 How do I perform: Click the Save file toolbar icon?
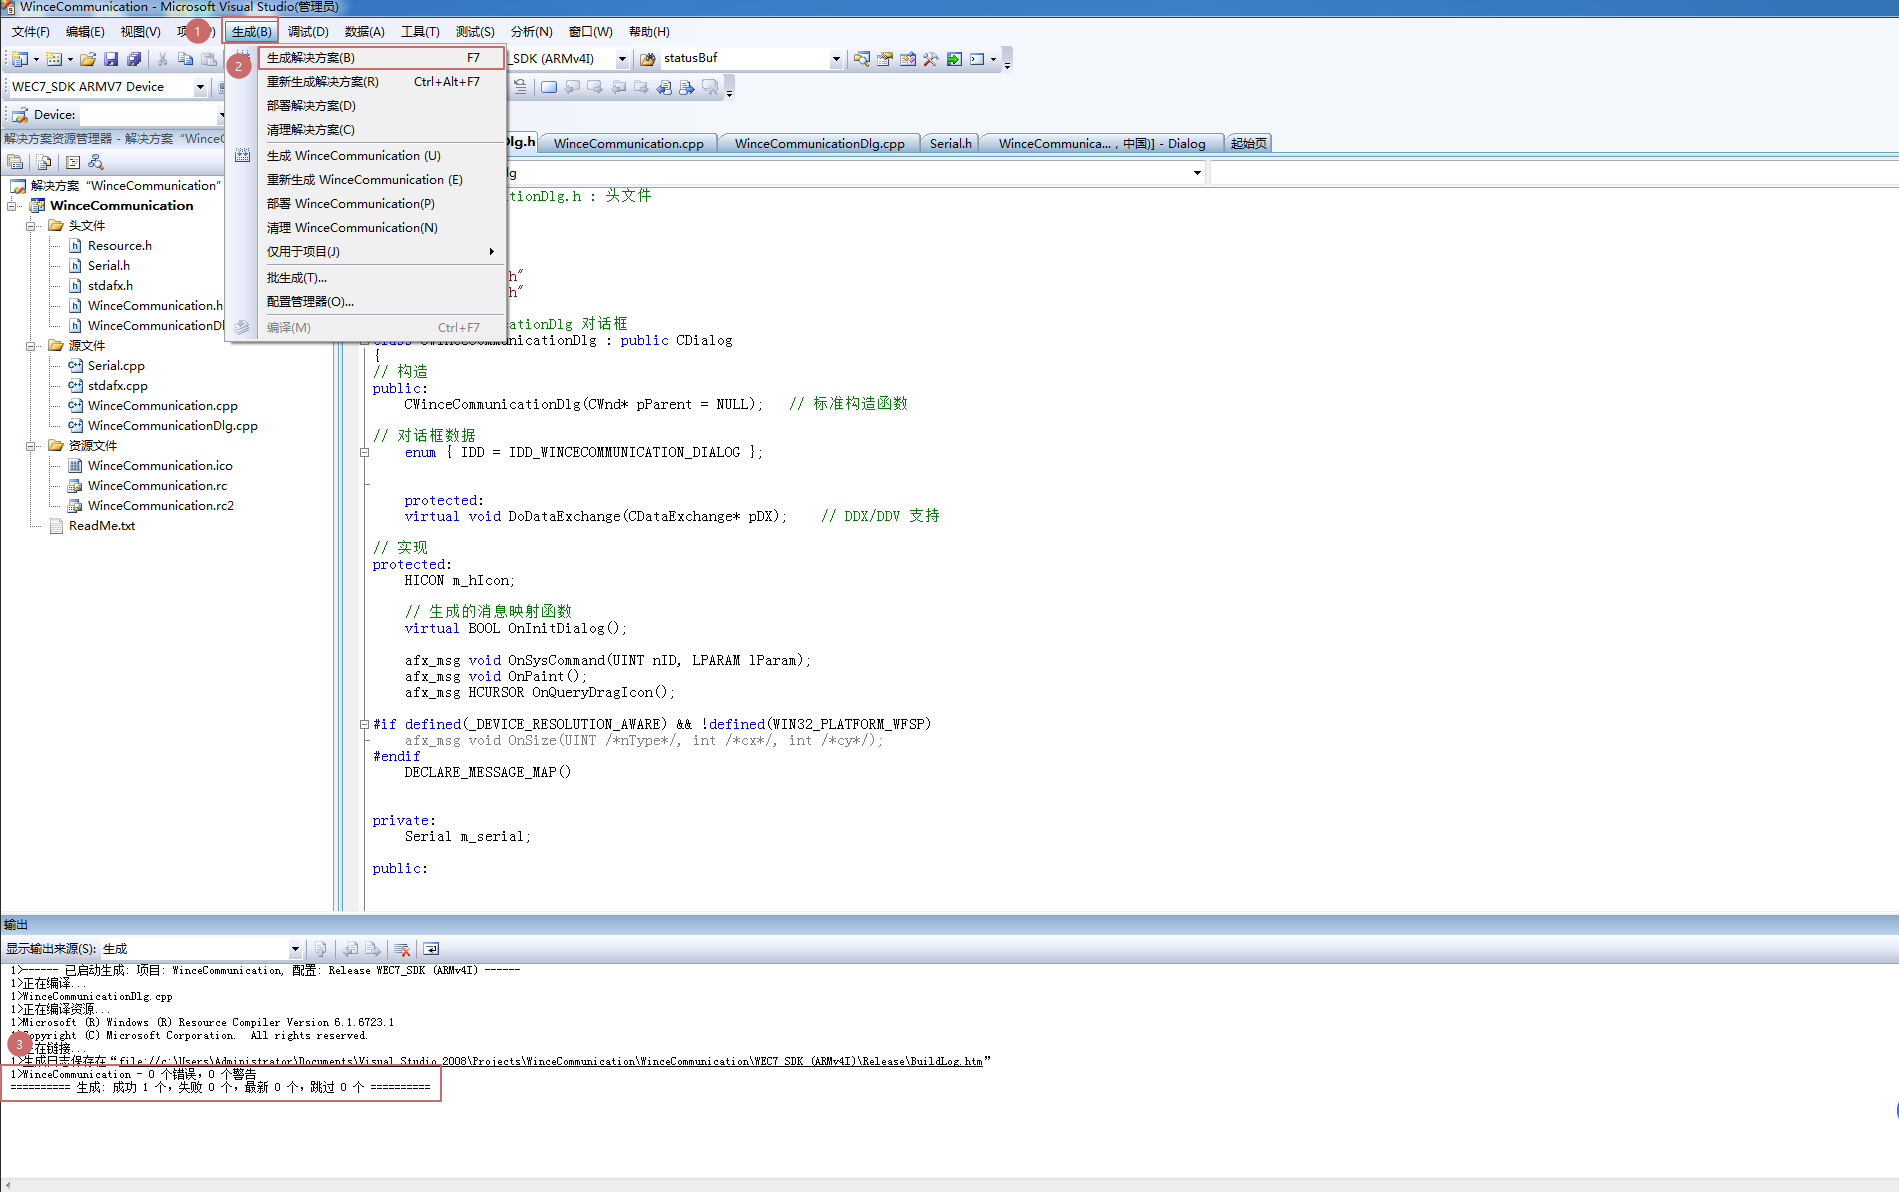[x=111, y=60]
